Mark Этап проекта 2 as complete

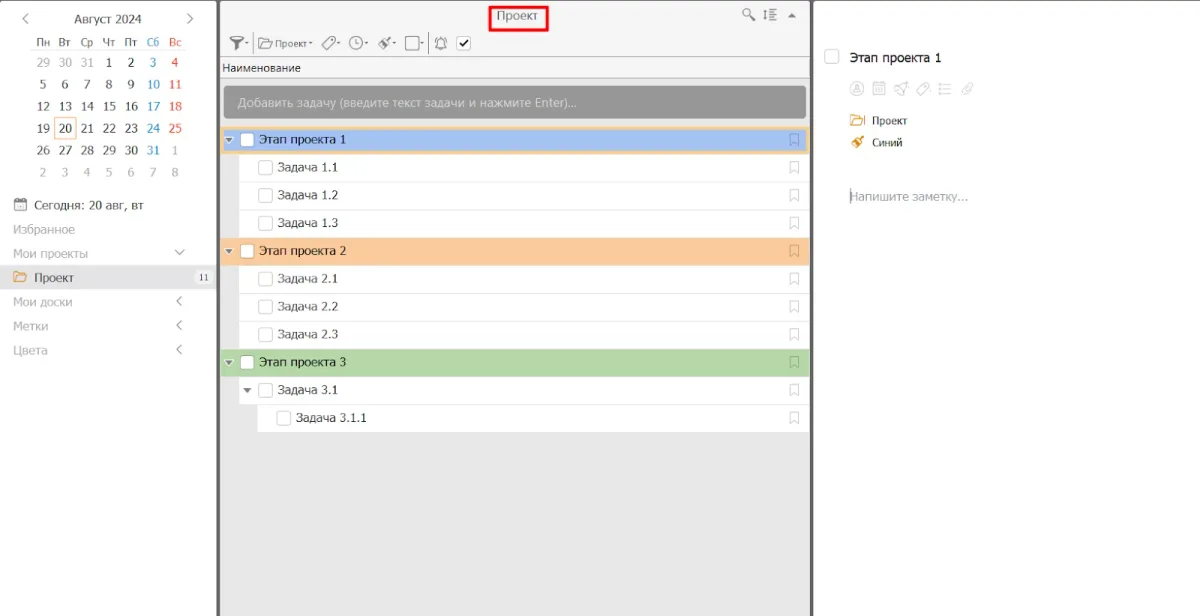[x=247, y=251]
